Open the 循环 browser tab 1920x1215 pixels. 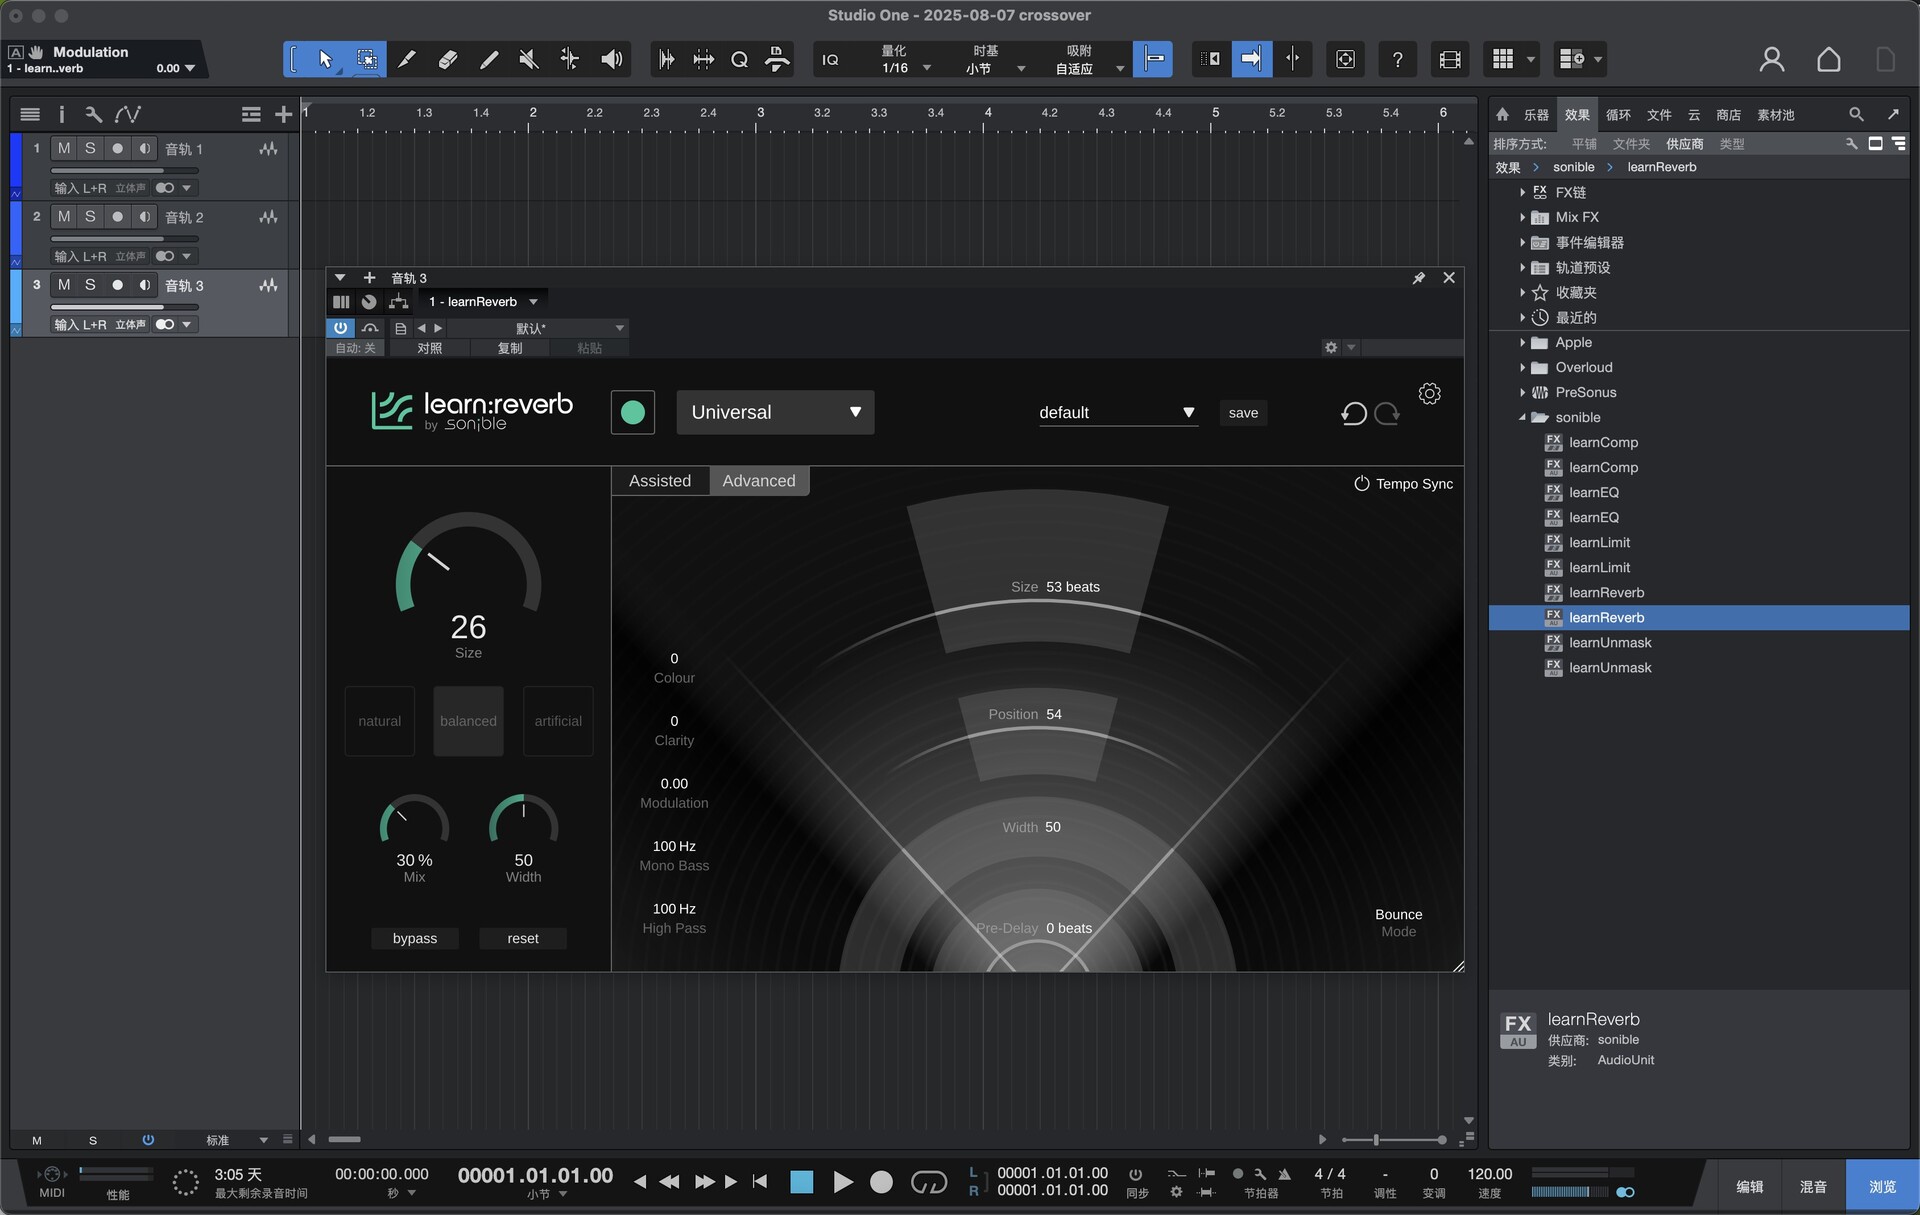(x=1618, y=115)
